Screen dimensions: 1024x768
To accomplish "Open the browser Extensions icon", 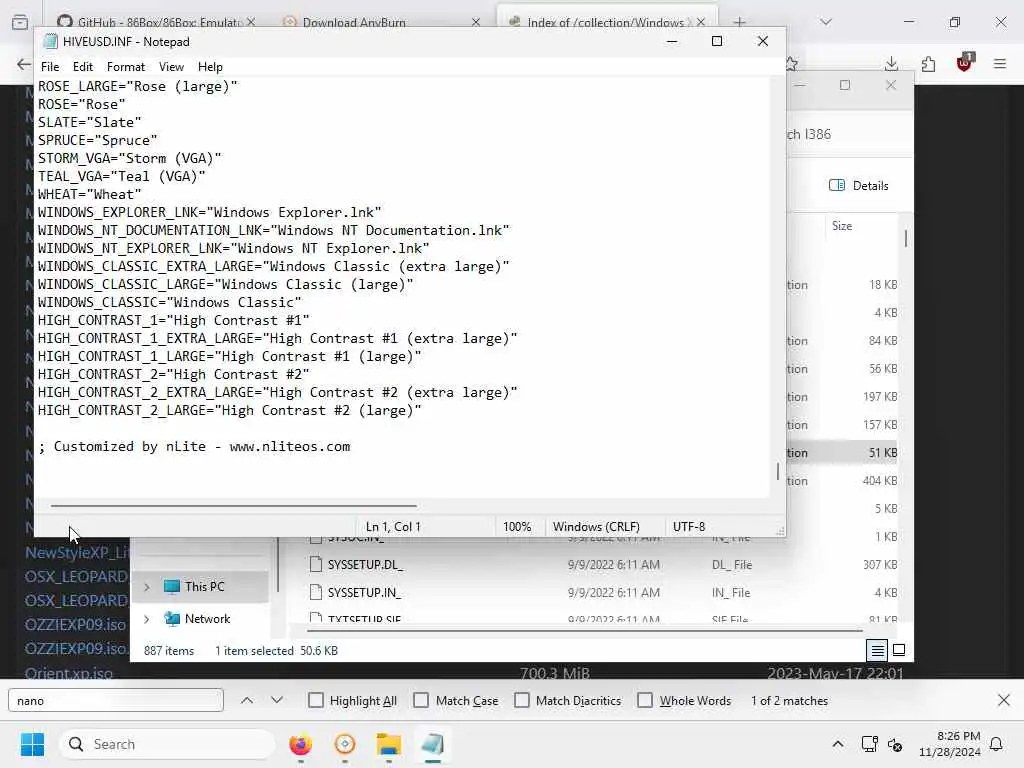I will click(x=928, y=64).
